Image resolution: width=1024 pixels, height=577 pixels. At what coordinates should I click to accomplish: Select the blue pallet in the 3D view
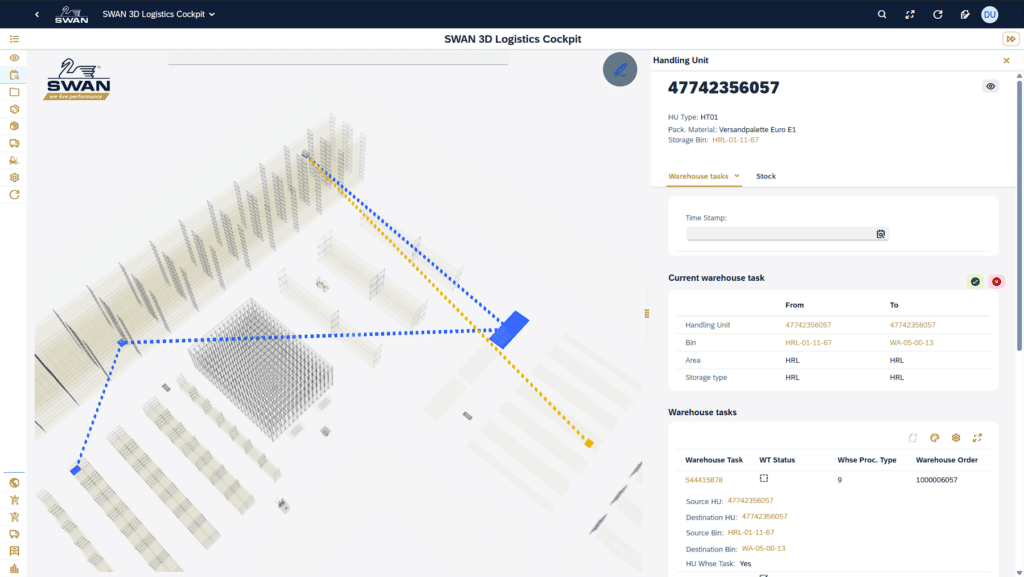coord(509,329)
